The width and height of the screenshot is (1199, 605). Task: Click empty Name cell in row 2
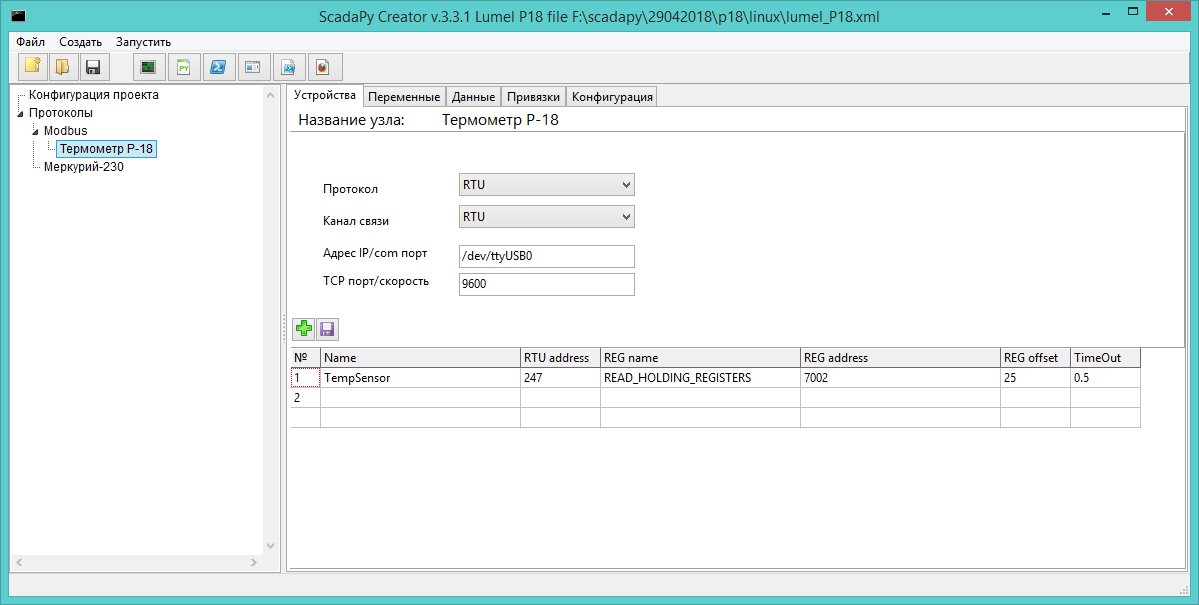pos(421,398)
